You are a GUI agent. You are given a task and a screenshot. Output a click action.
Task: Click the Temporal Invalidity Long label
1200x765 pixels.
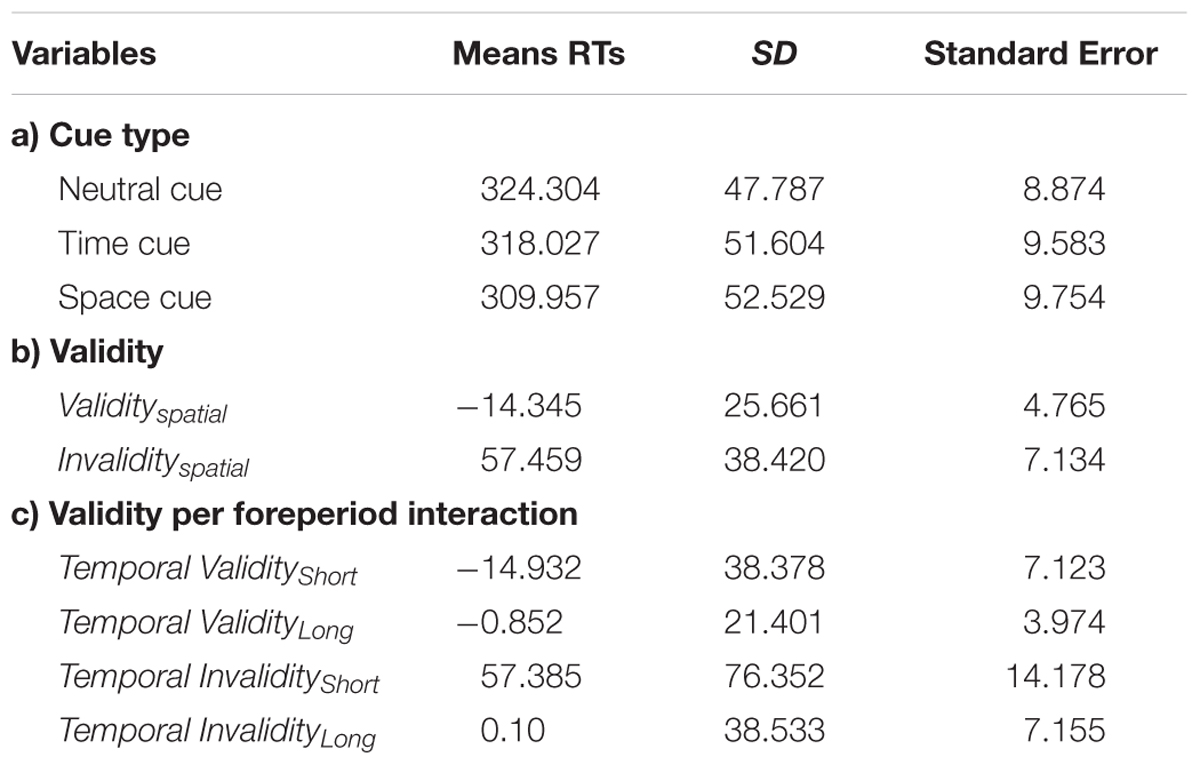(217, 733)
